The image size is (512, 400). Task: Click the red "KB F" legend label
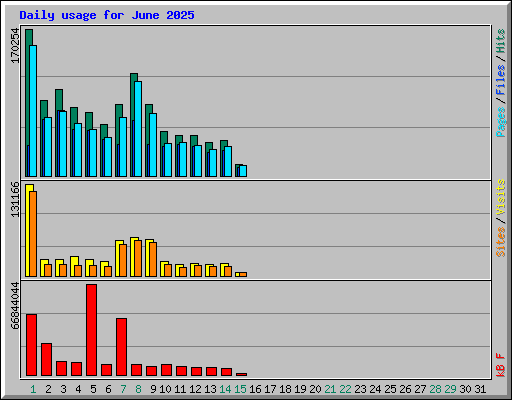pos(501,365)
